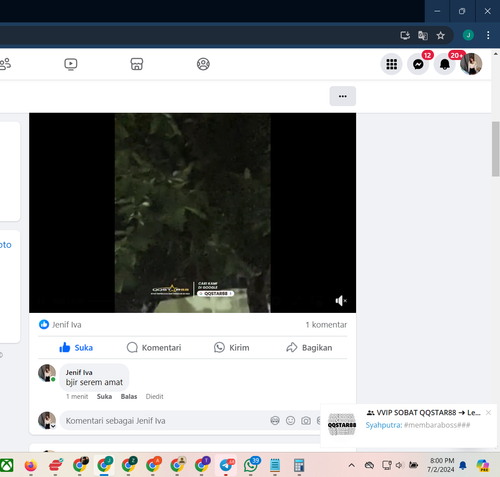Open the account profile picture menu
500x477 pixels.
471,64
